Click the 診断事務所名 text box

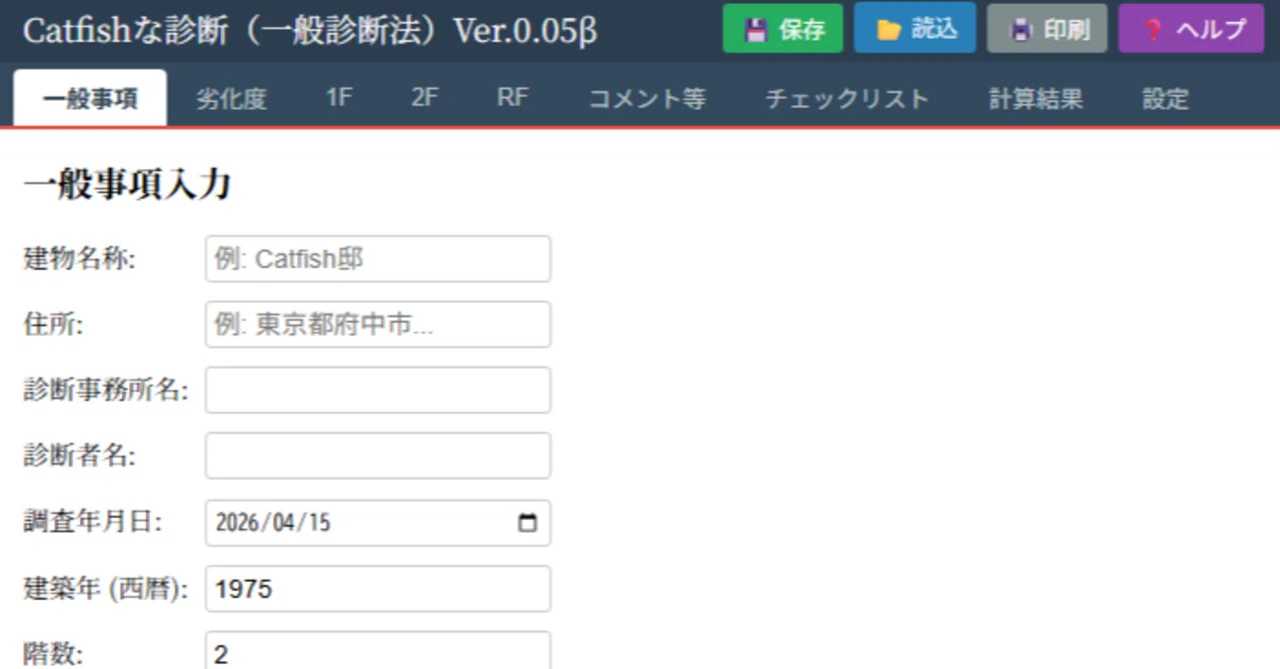pos(378,390)
